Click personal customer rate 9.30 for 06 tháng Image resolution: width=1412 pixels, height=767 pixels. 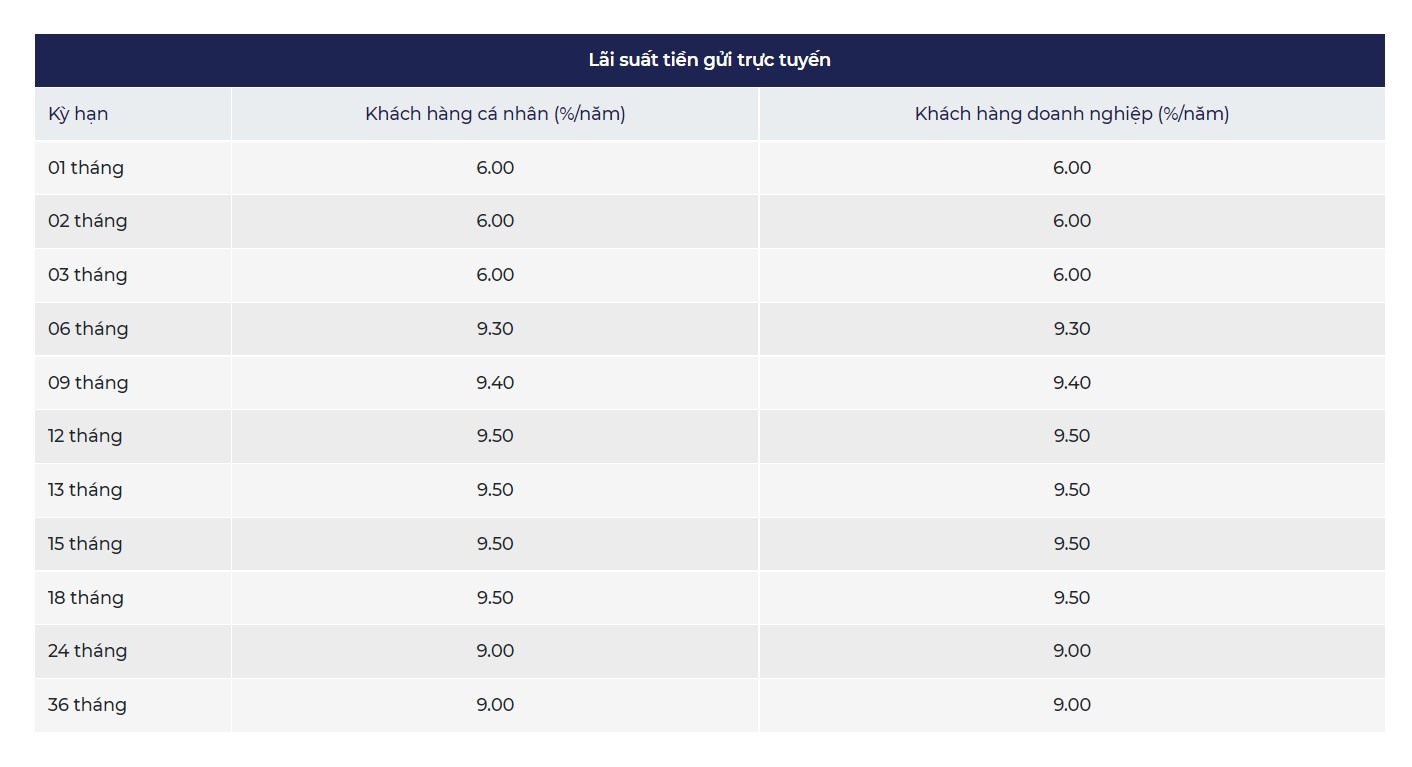[x=495, y=329]
